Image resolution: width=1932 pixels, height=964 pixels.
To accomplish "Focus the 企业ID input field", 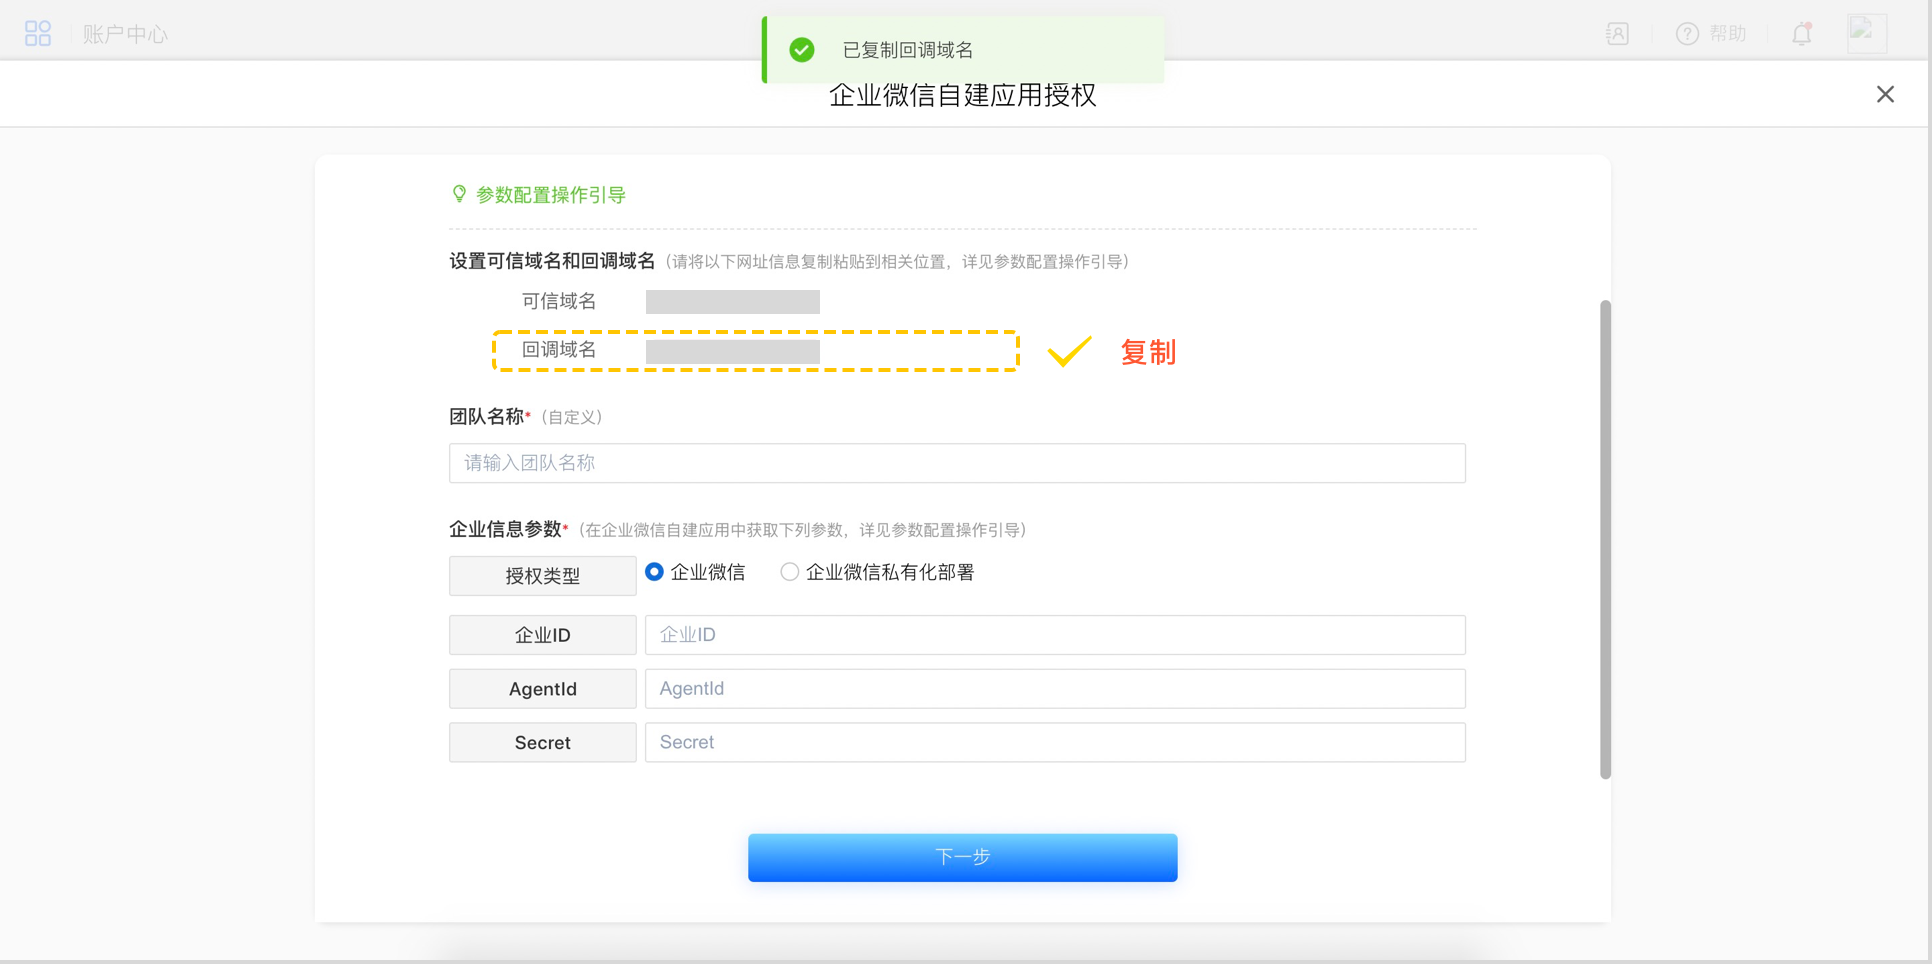I will 1054,635.
